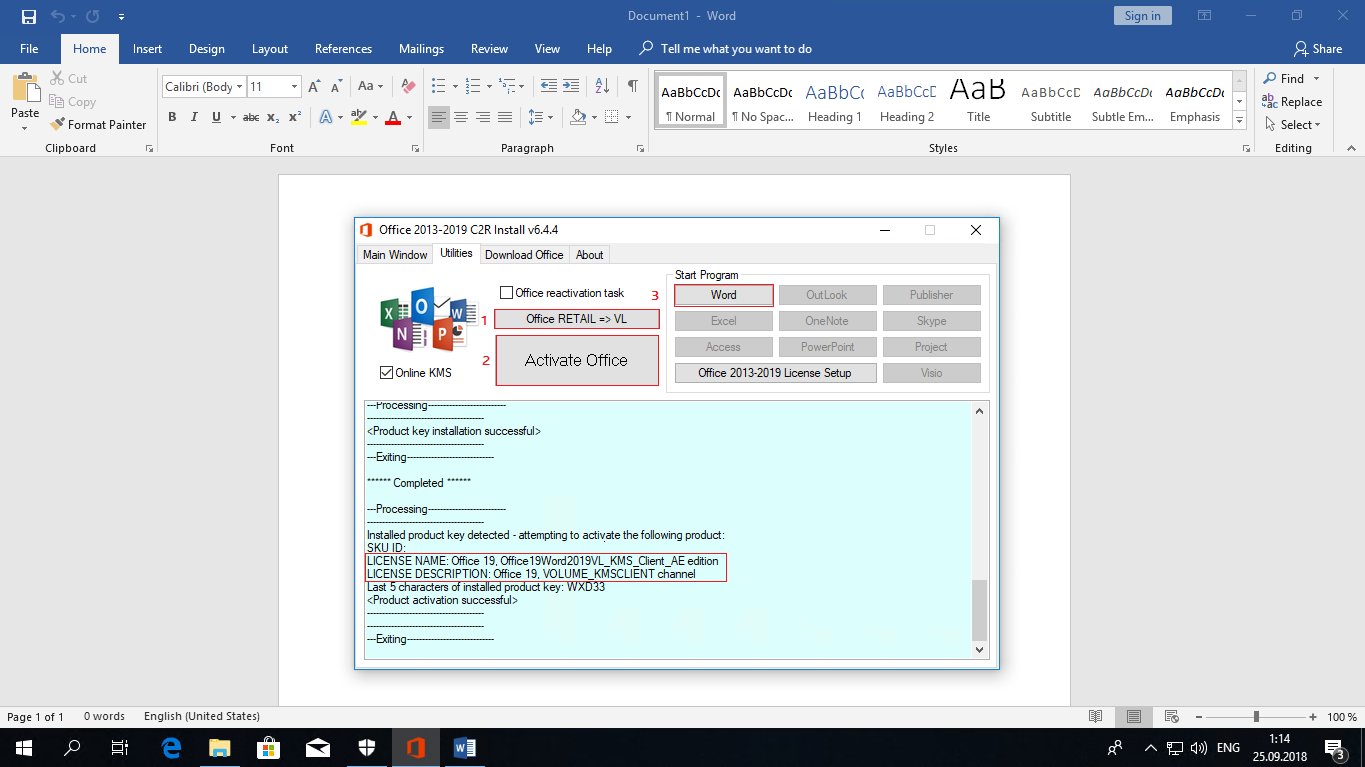The height and width of the screenshot is (767, 1365).
Task: Expand the Paste options arrow
Action: click(x=25, y=129)
